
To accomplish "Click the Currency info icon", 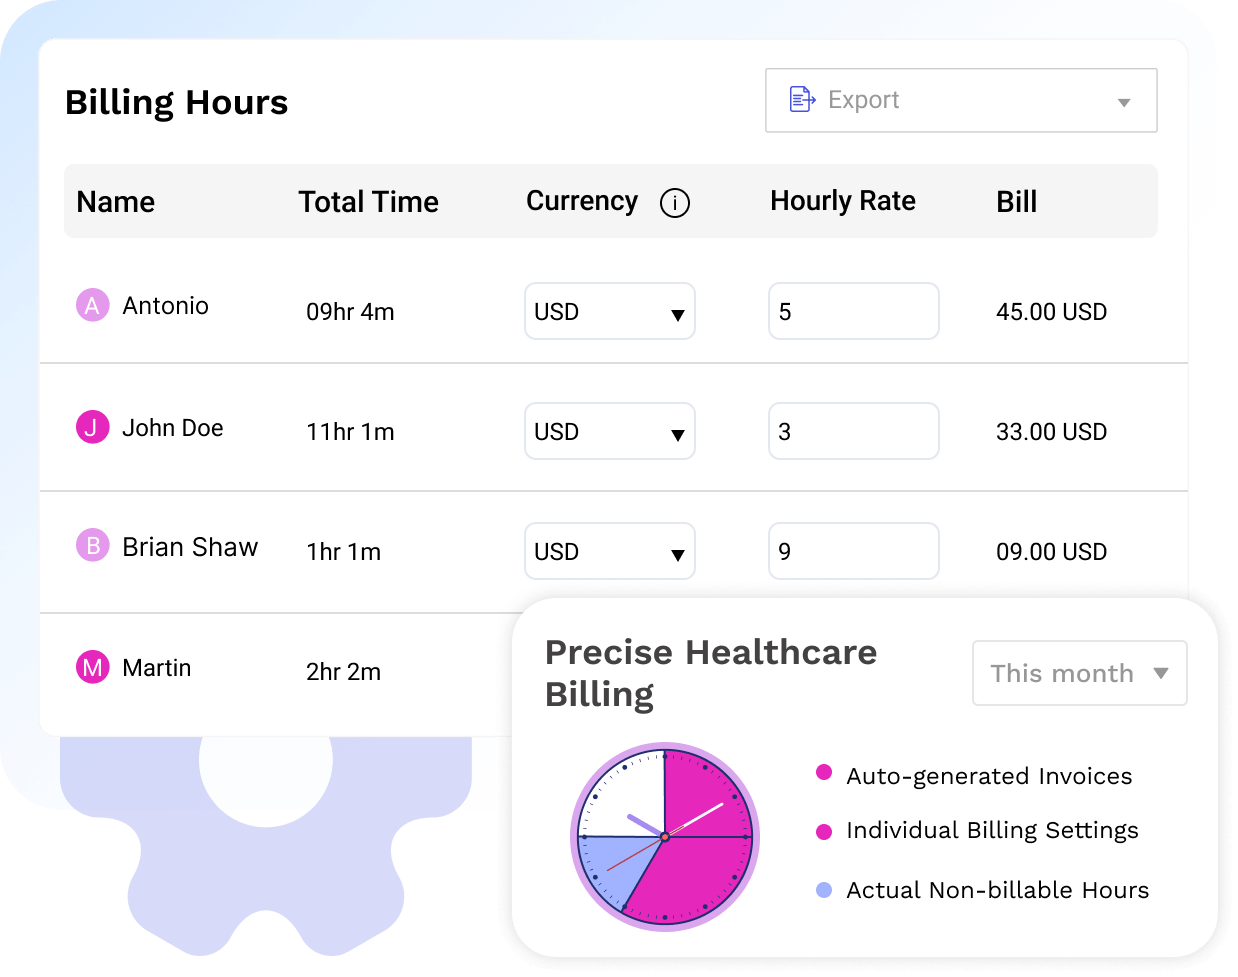I will click(675, 203).
